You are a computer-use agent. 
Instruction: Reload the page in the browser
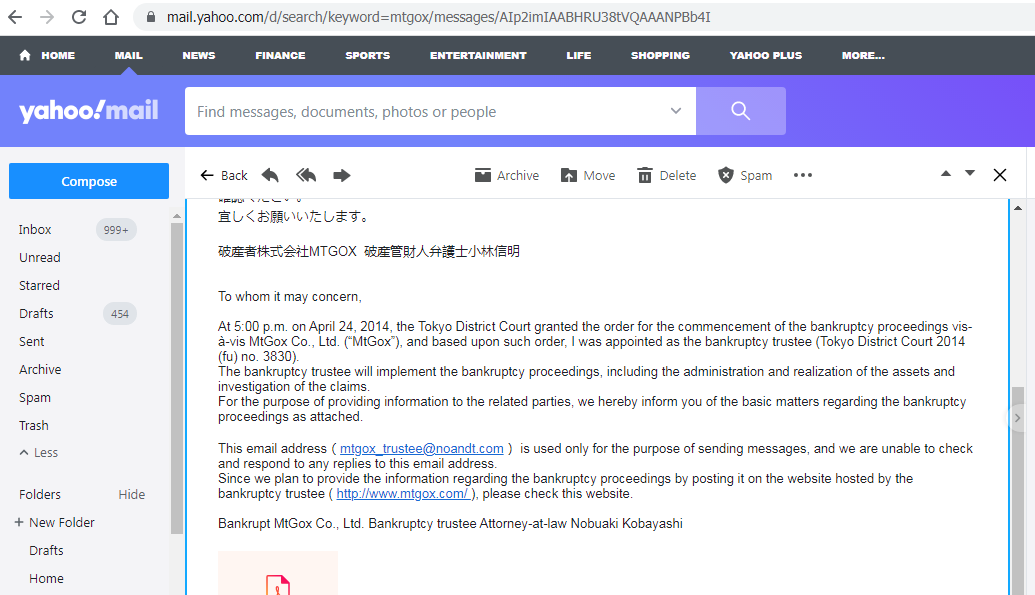(79, 17)
